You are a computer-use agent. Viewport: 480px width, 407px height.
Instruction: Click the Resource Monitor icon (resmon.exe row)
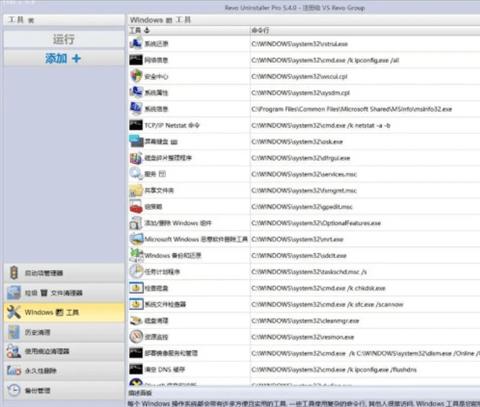click(136, 337)
